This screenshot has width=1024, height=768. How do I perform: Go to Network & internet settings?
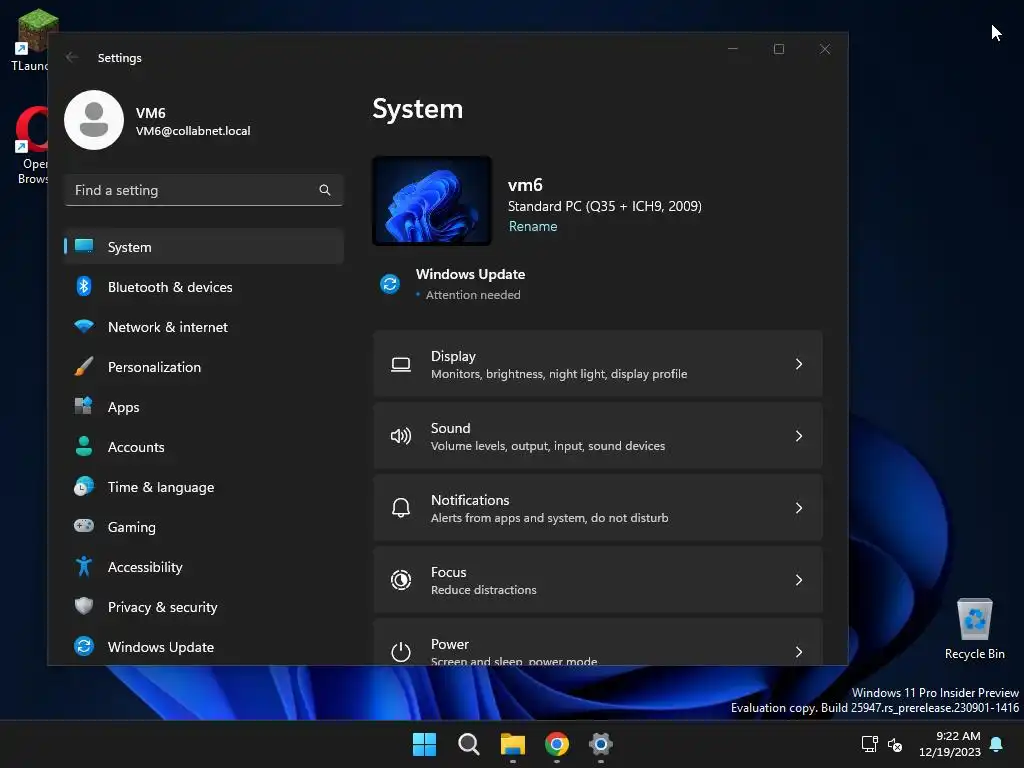[204, 327]
